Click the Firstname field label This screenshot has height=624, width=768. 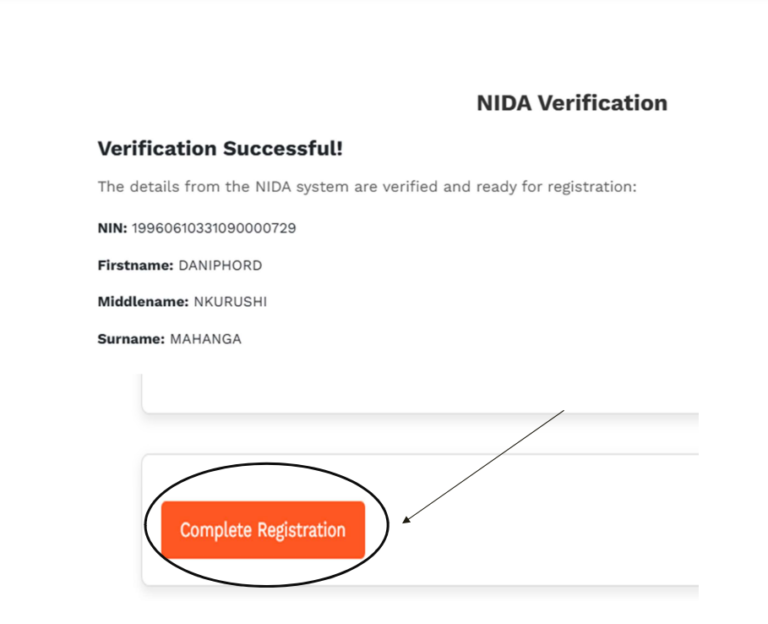135,265
